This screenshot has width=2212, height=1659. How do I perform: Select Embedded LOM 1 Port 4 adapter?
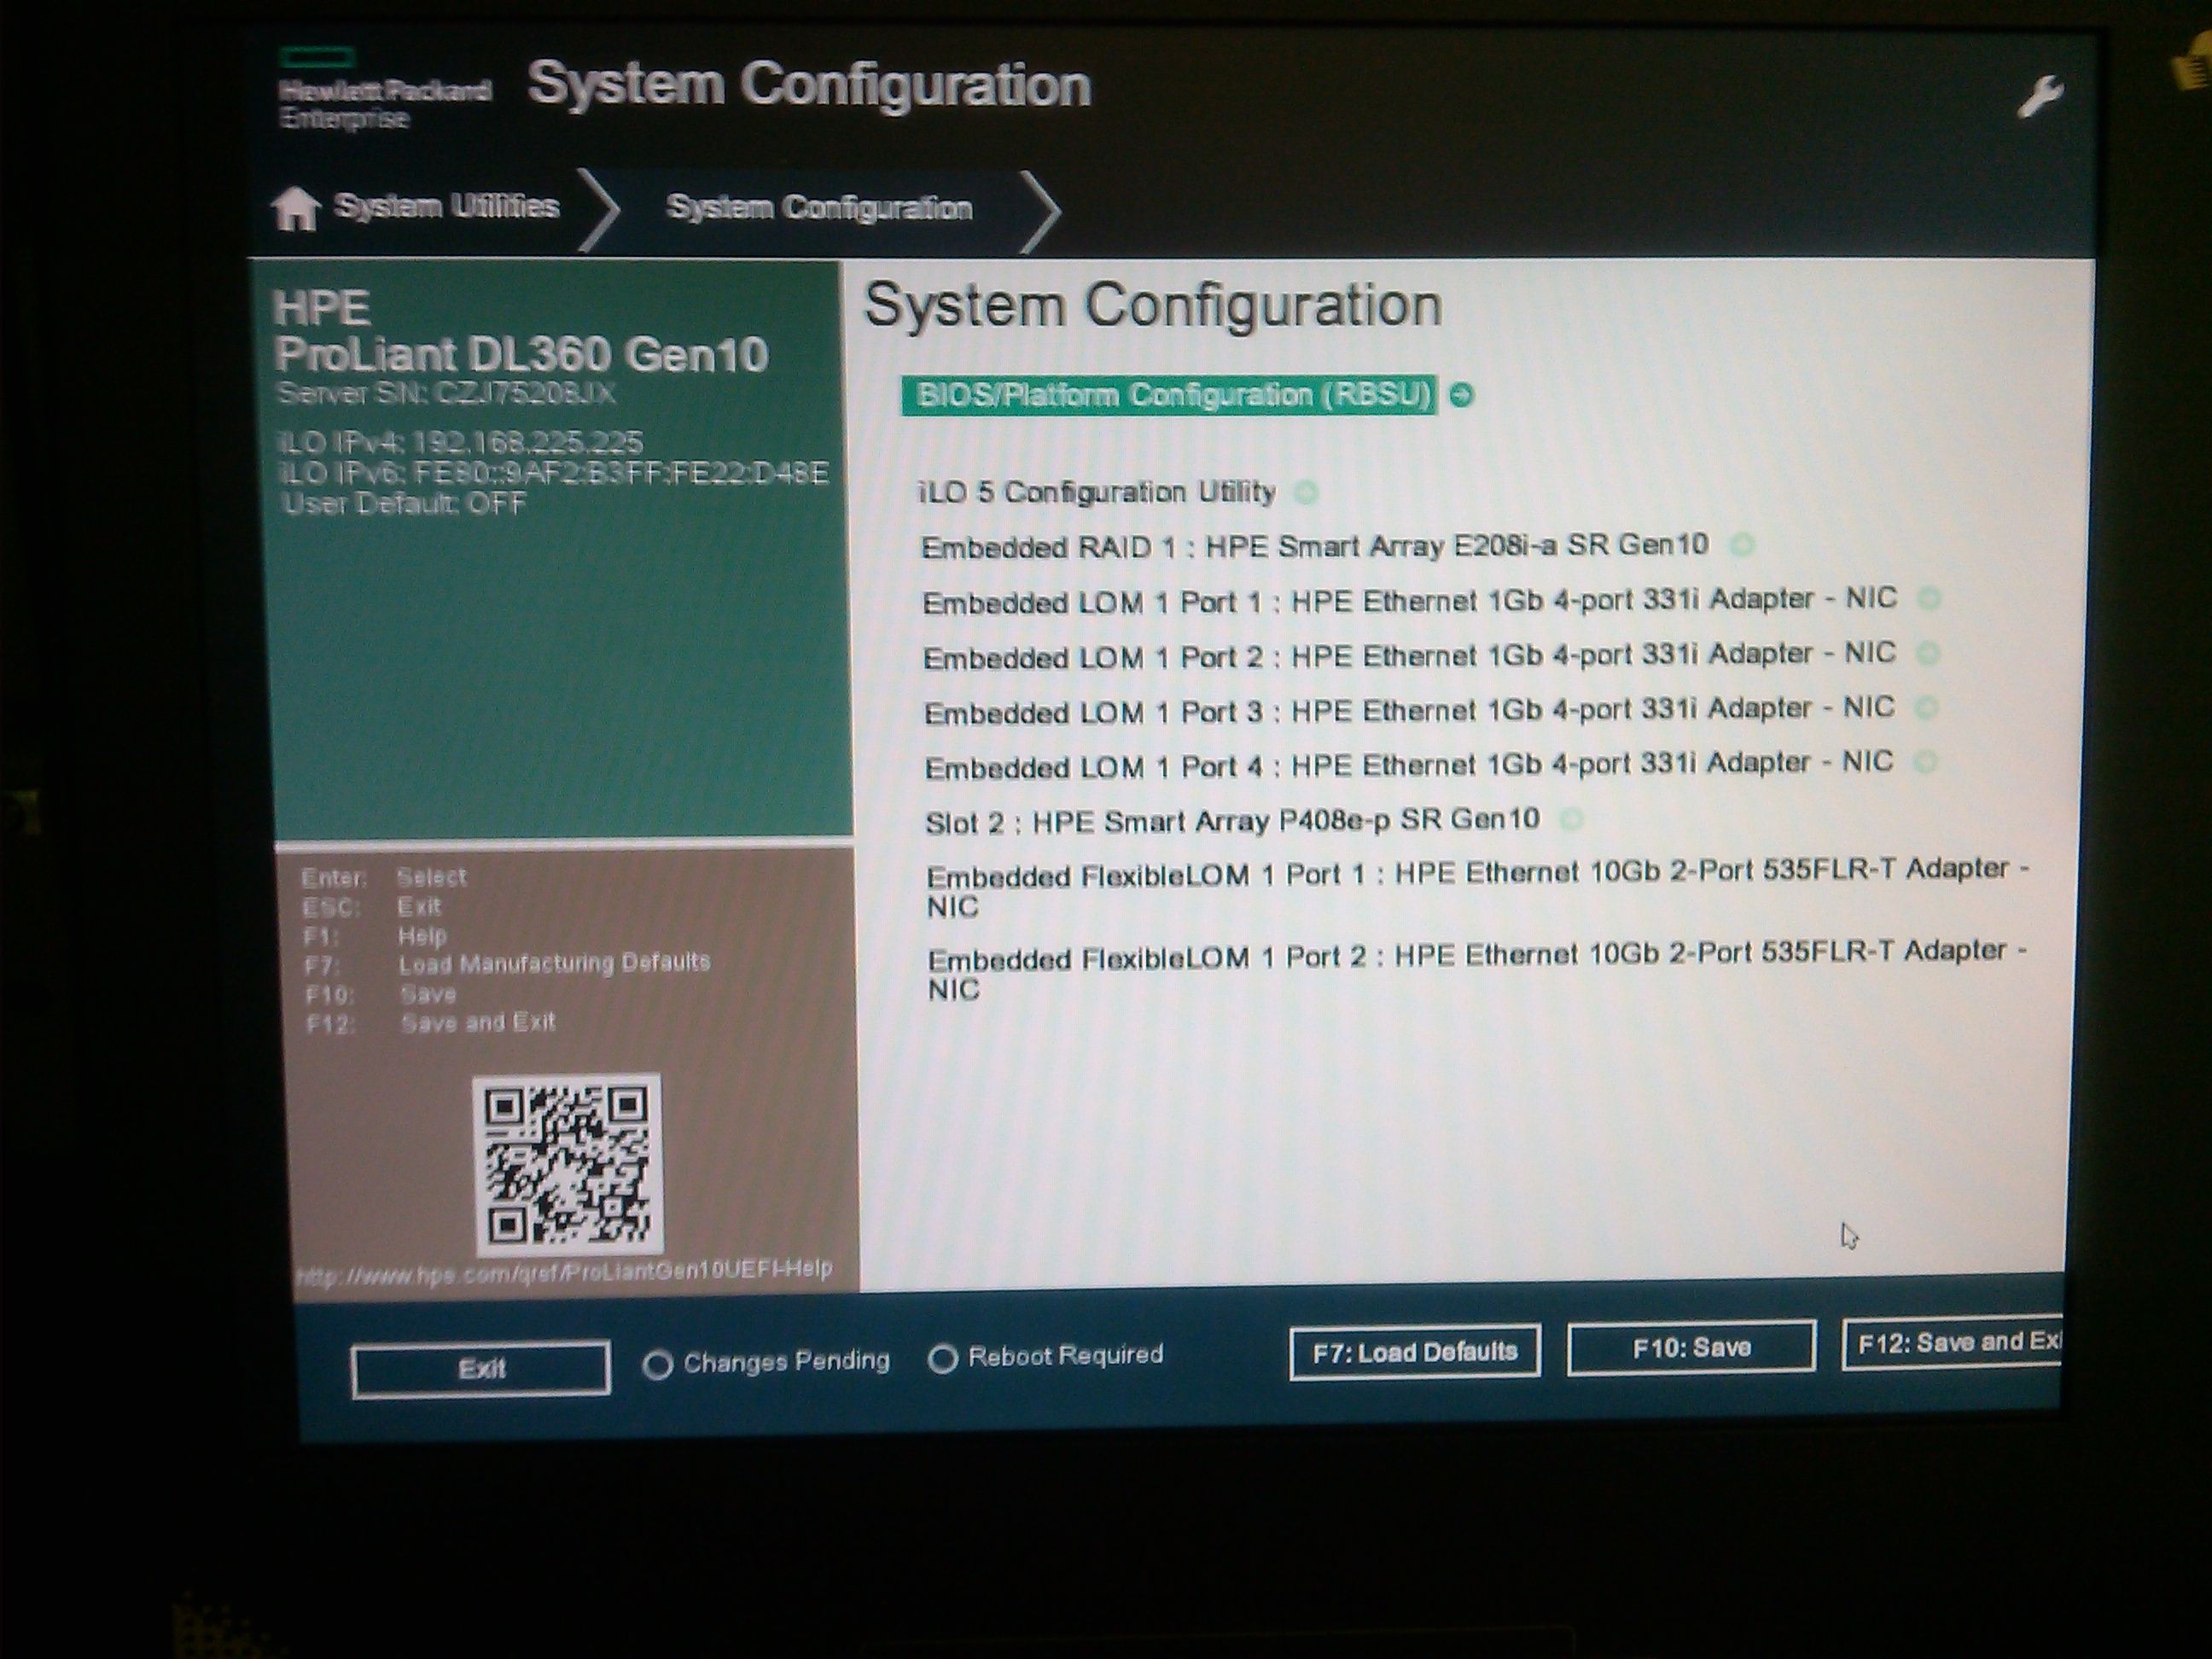1409,765
